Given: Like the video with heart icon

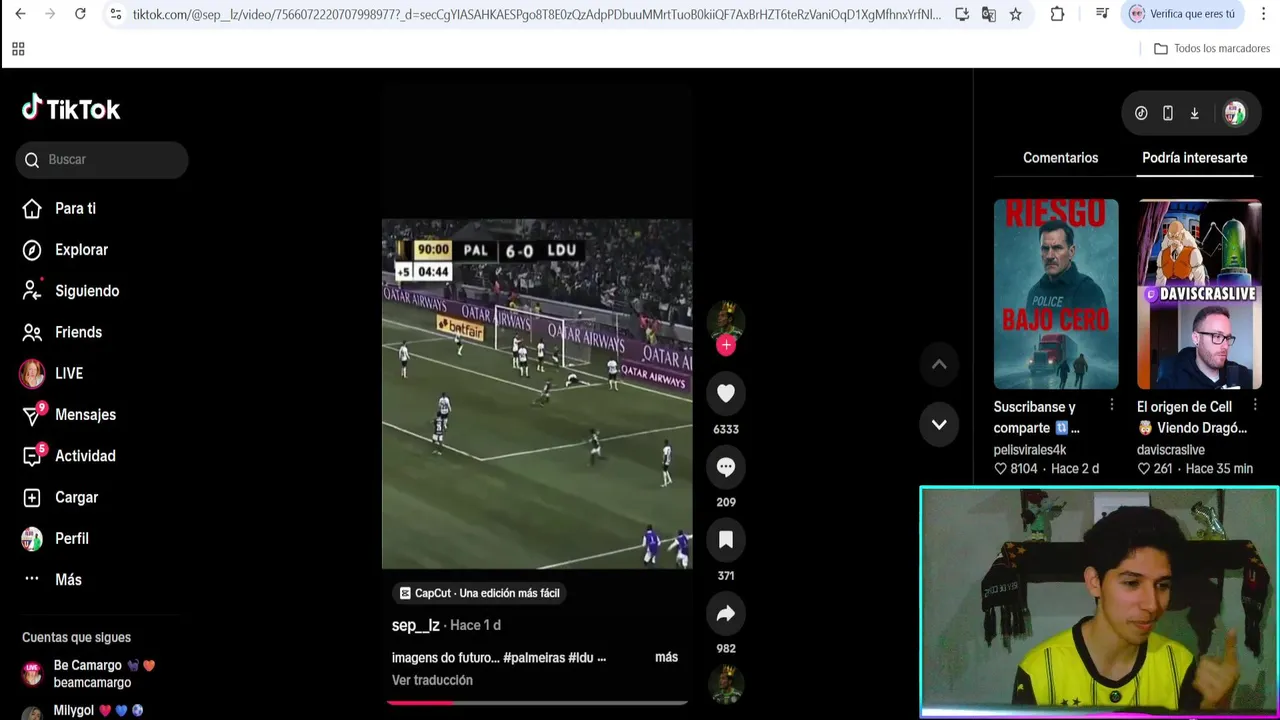Looking at the screenshot, I should (726, 393).
